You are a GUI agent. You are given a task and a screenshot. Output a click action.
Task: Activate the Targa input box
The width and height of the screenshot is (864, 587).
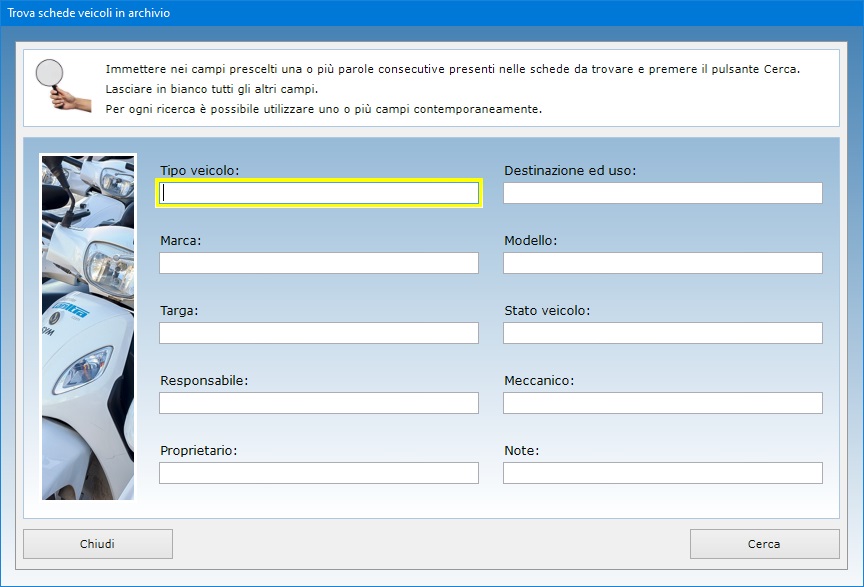point(319,333)
